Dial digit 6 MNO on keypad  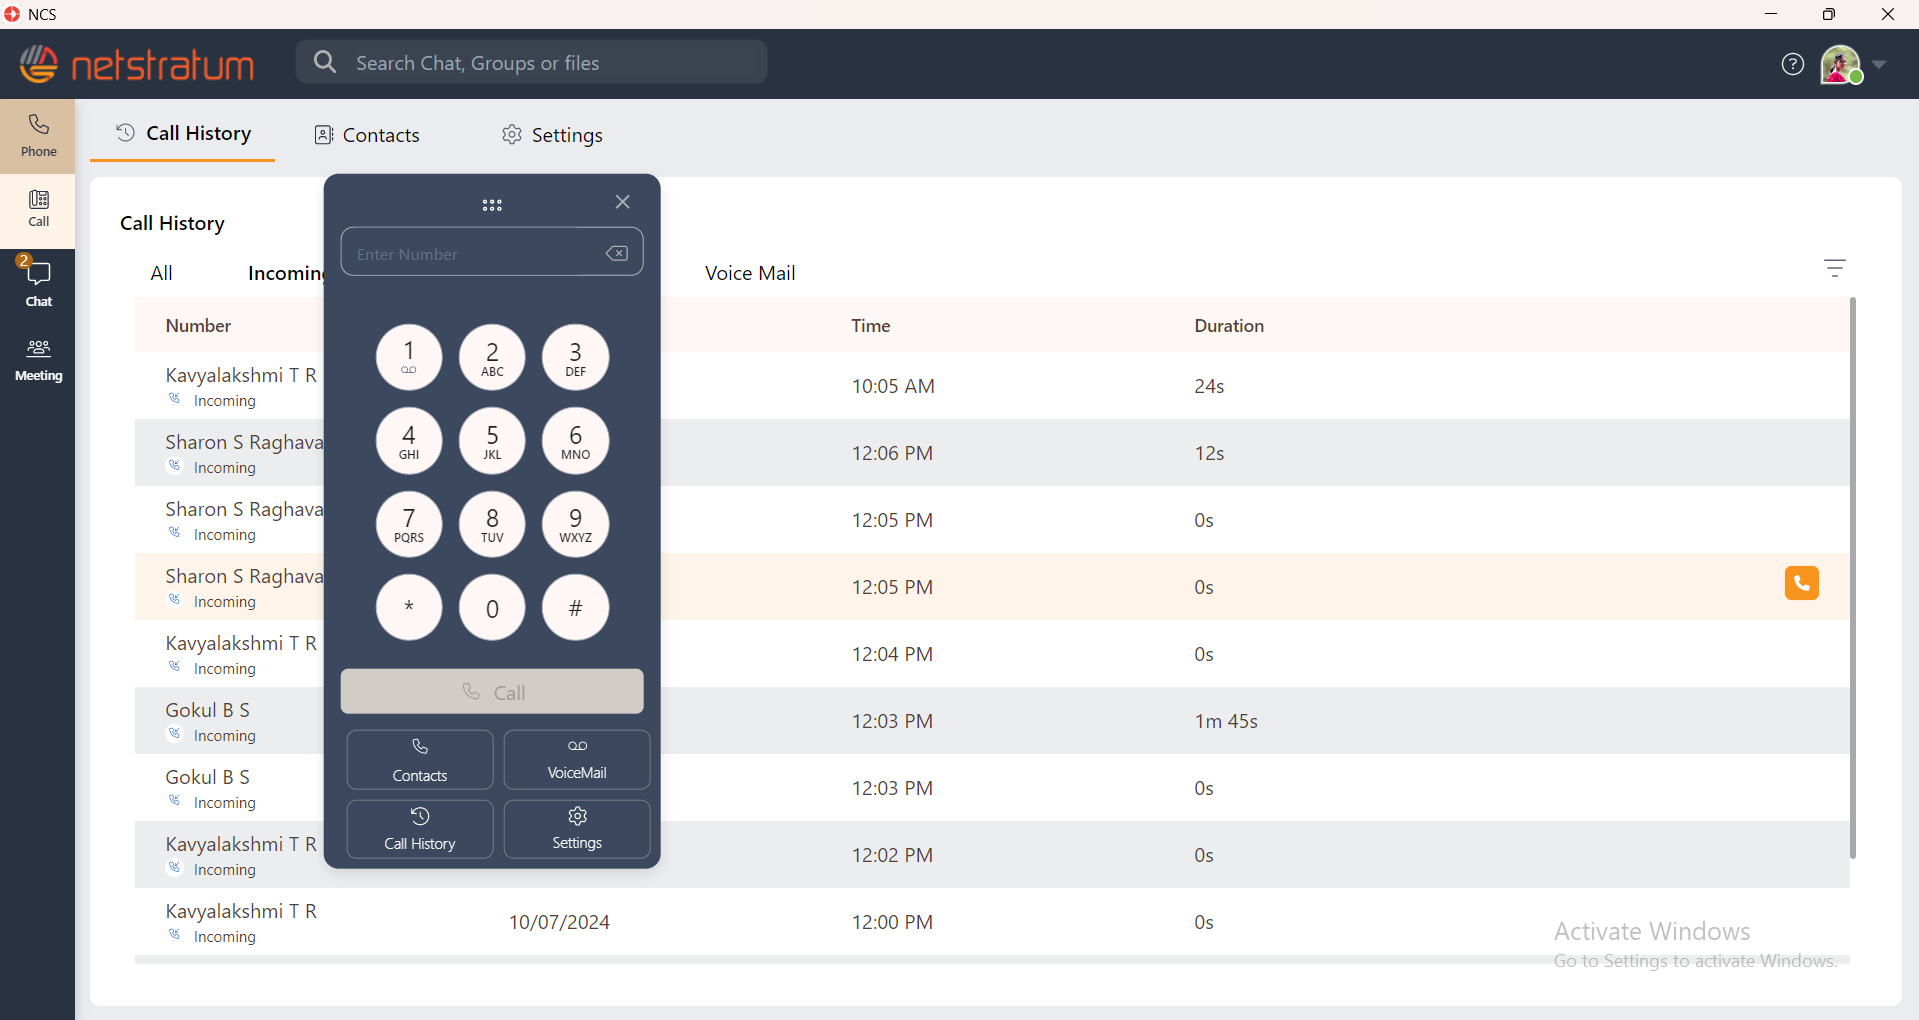[575, 440]
